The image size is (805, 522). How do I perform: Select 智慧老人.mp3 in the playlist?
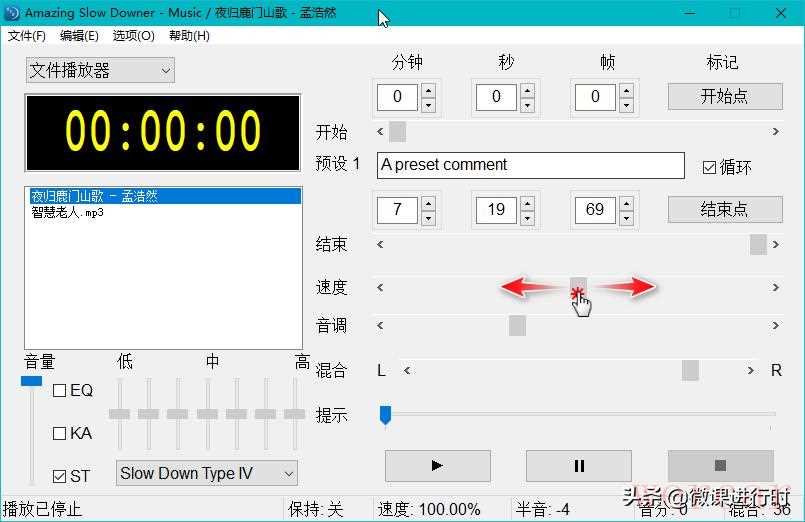68,212
